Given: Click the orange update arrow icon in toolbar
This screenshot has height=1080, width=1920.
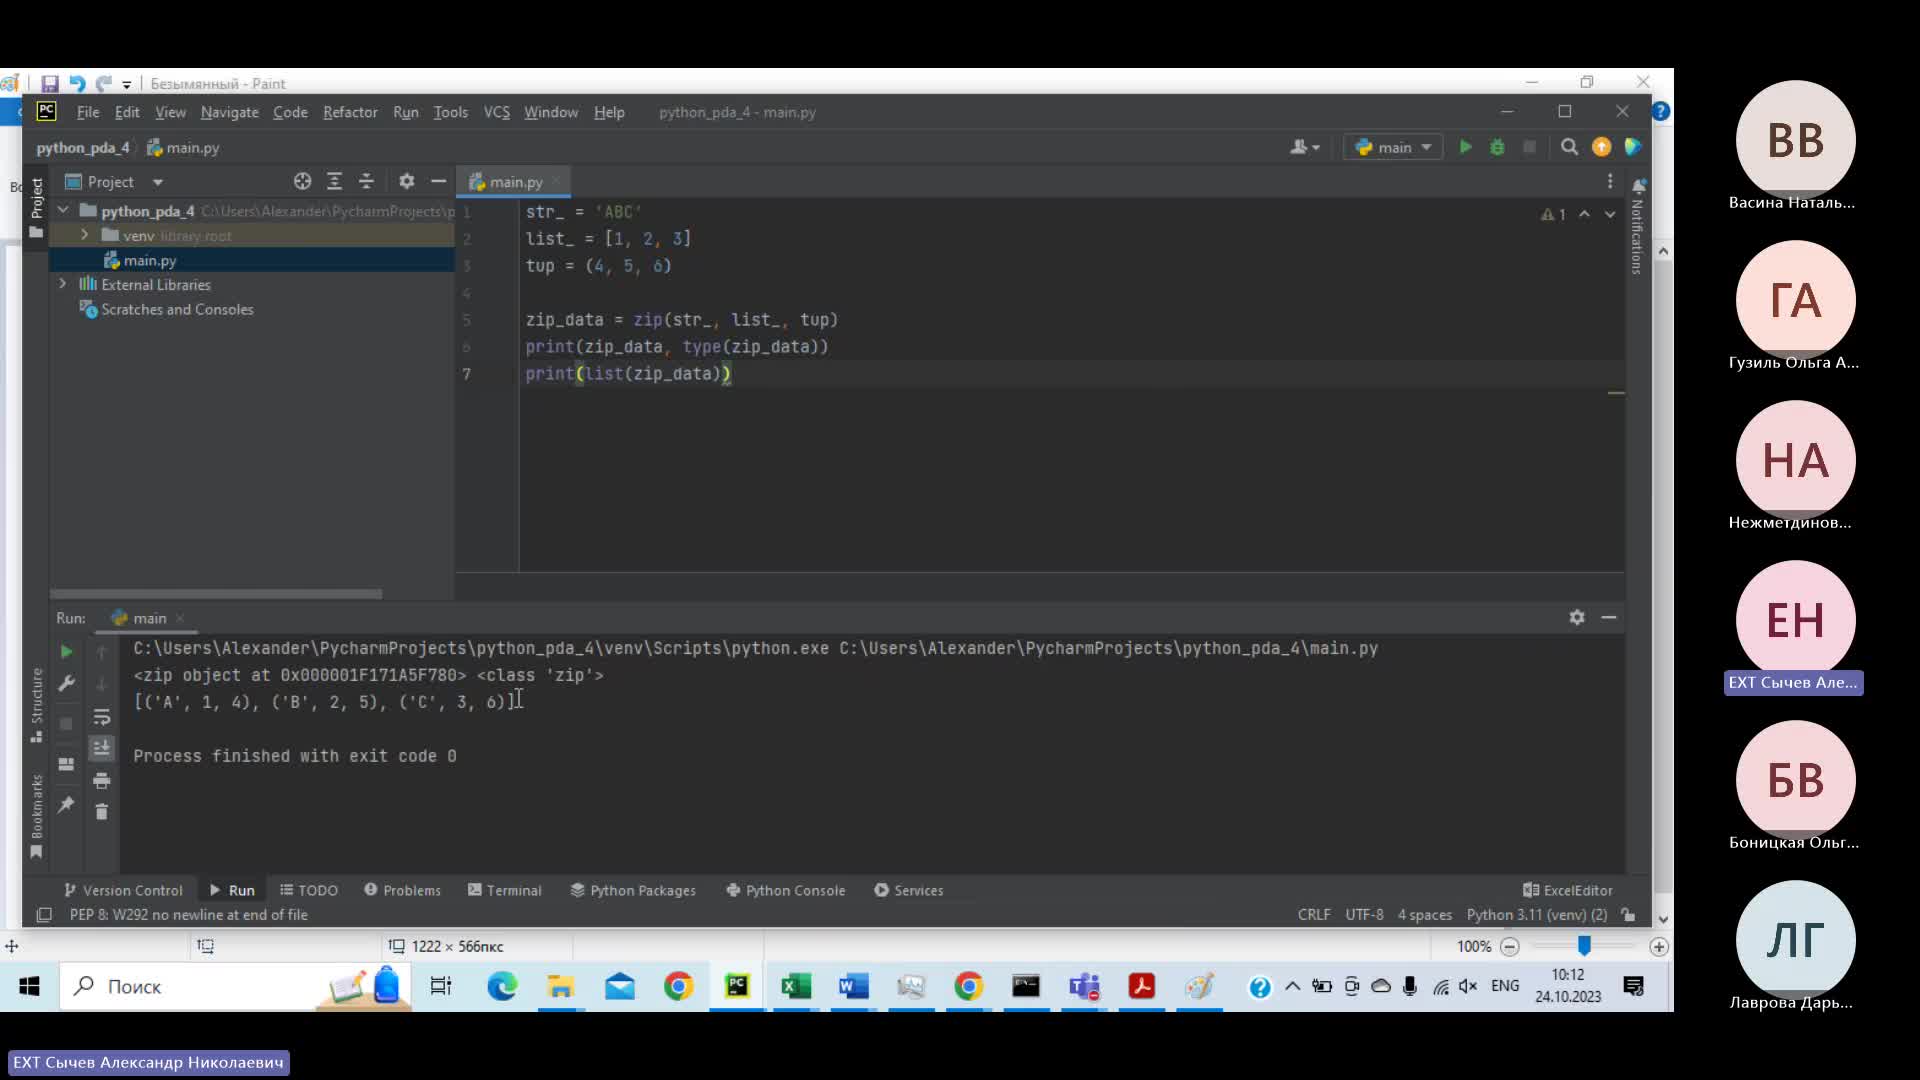Looking at the screenshot, I should [1601, 147].
